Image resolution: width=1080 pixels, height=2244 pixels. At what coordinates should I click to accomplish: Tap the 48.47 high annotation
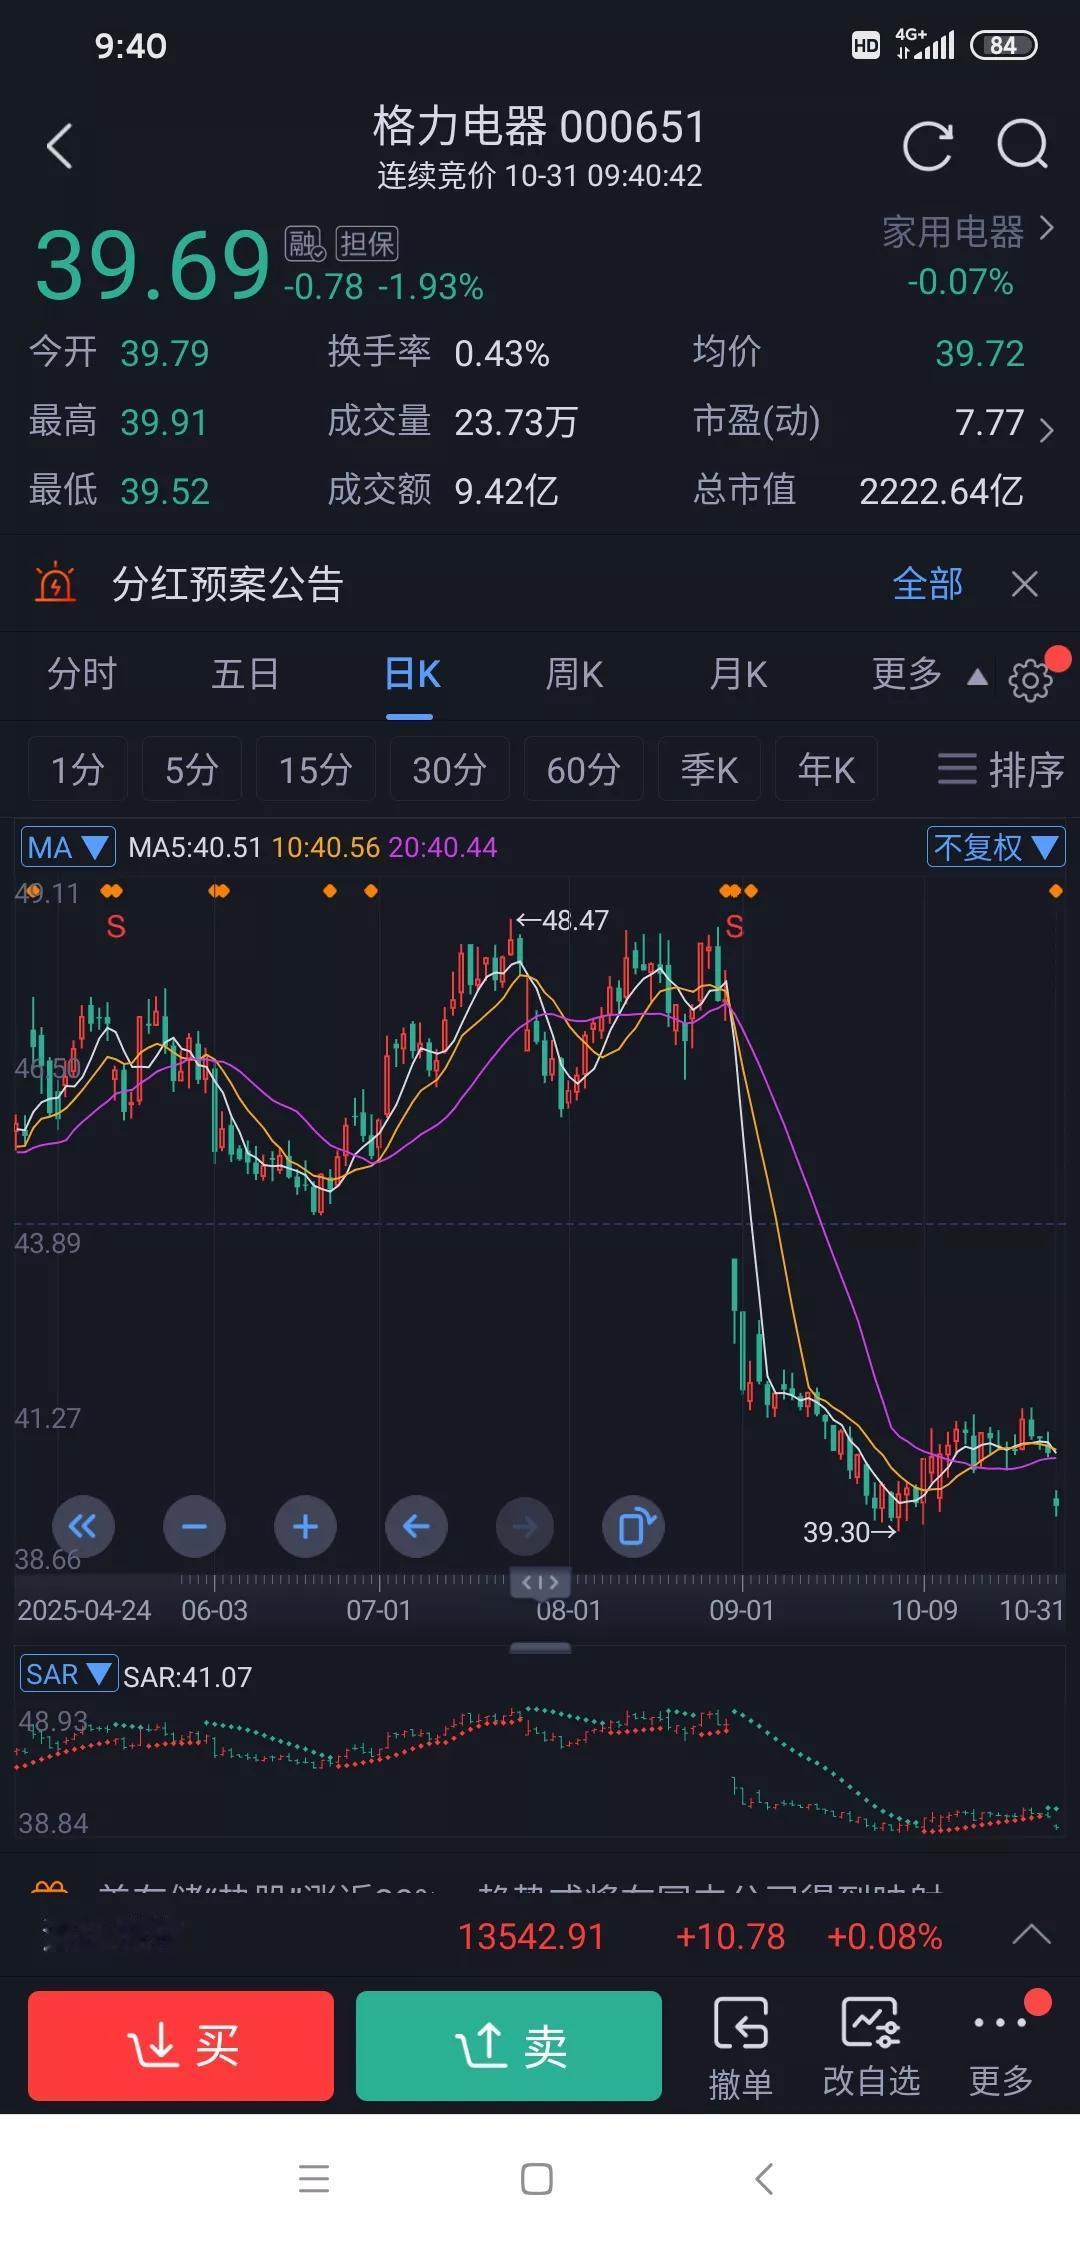[562, 920]
